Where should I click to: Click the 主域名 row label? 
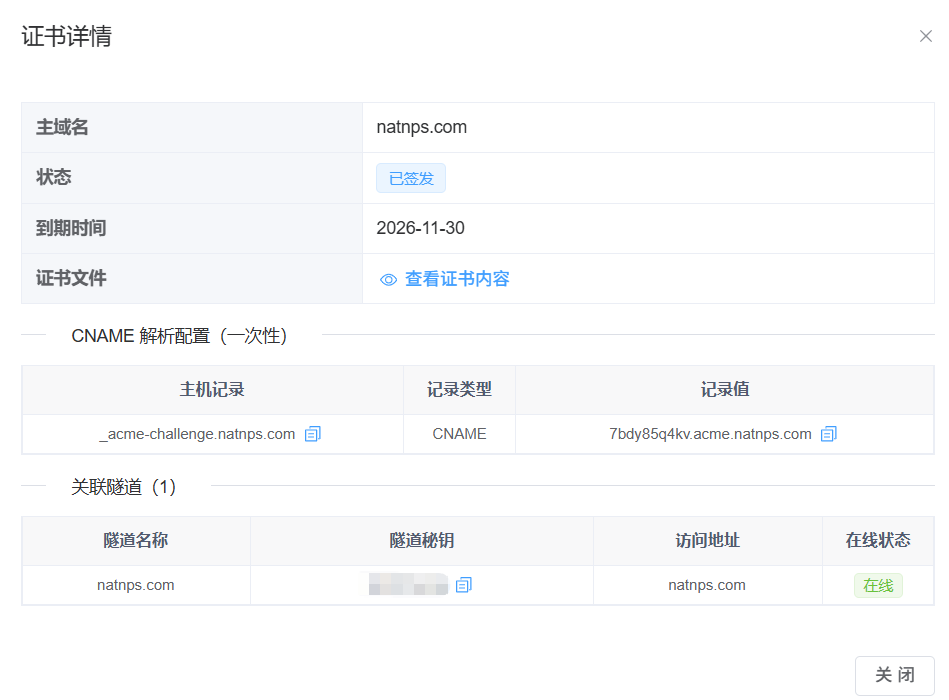62,127
